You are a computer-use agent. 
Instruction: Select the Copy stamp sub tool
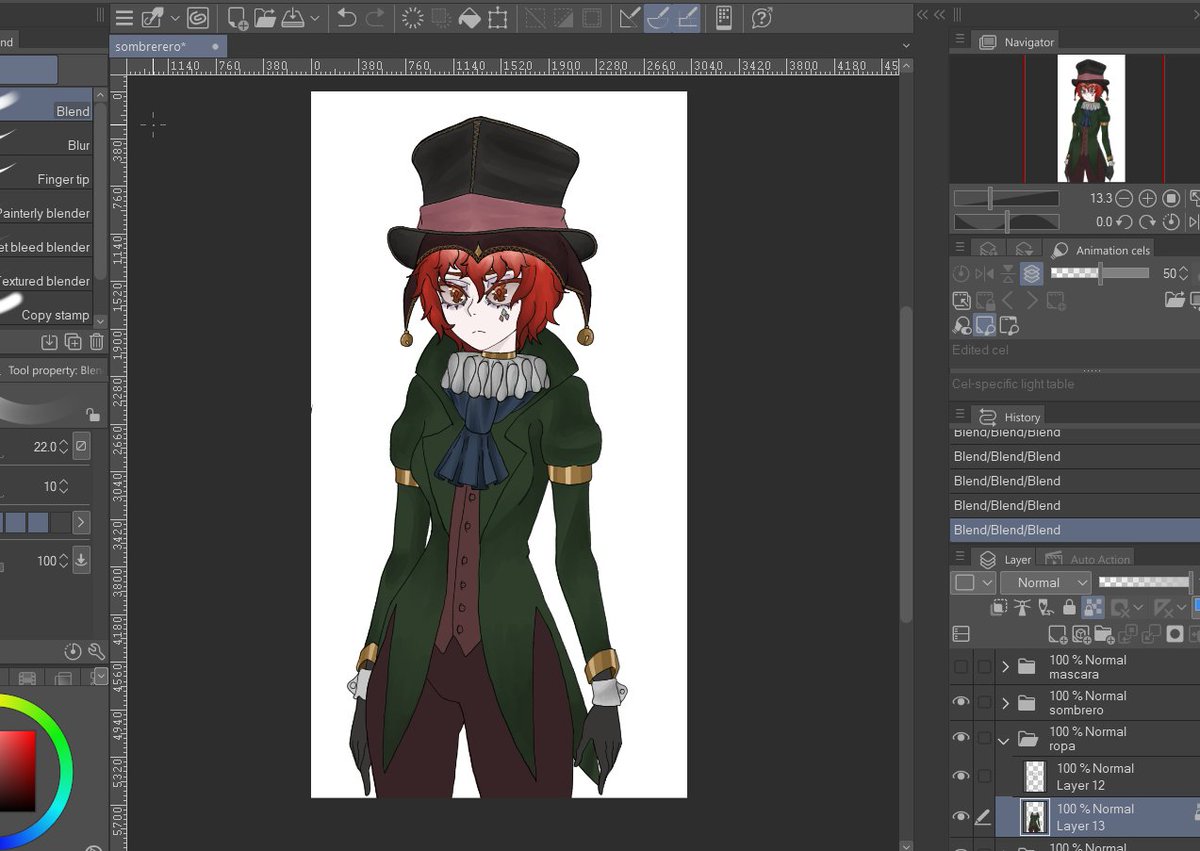tap(46, 307)
